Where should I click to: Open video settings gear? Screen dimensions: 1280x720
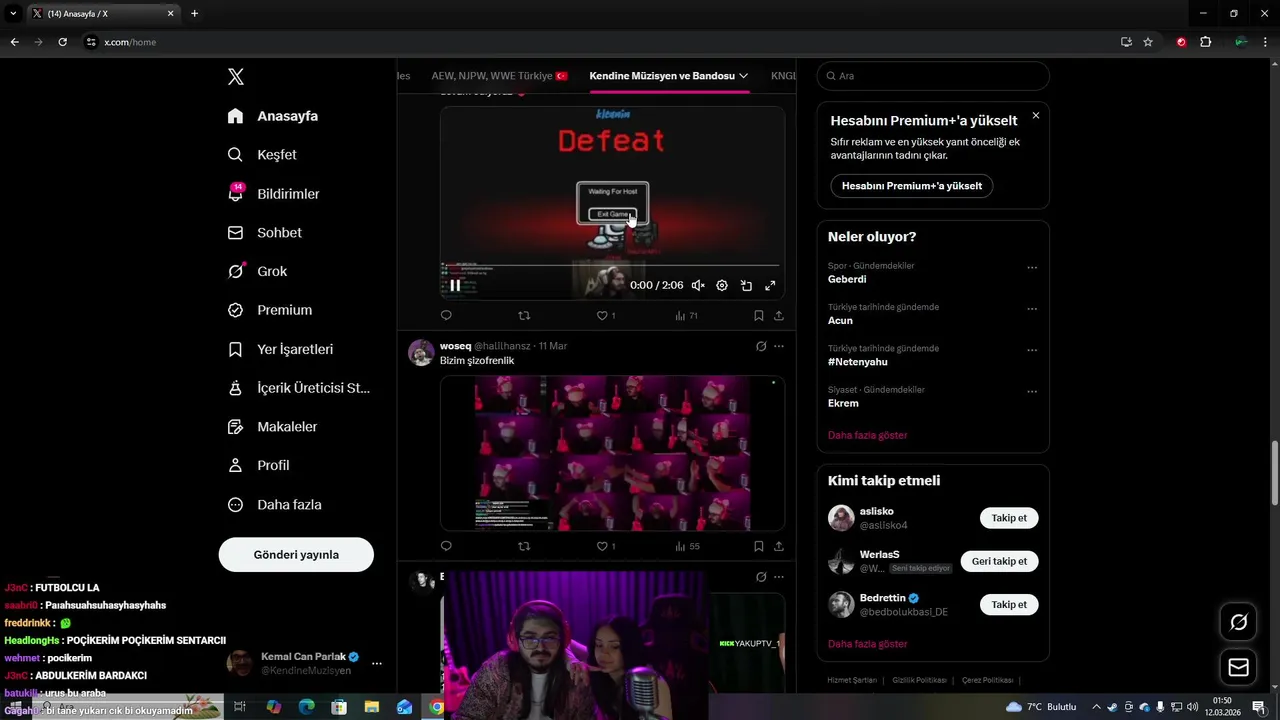pyautogui.click(x=722, y=285)
